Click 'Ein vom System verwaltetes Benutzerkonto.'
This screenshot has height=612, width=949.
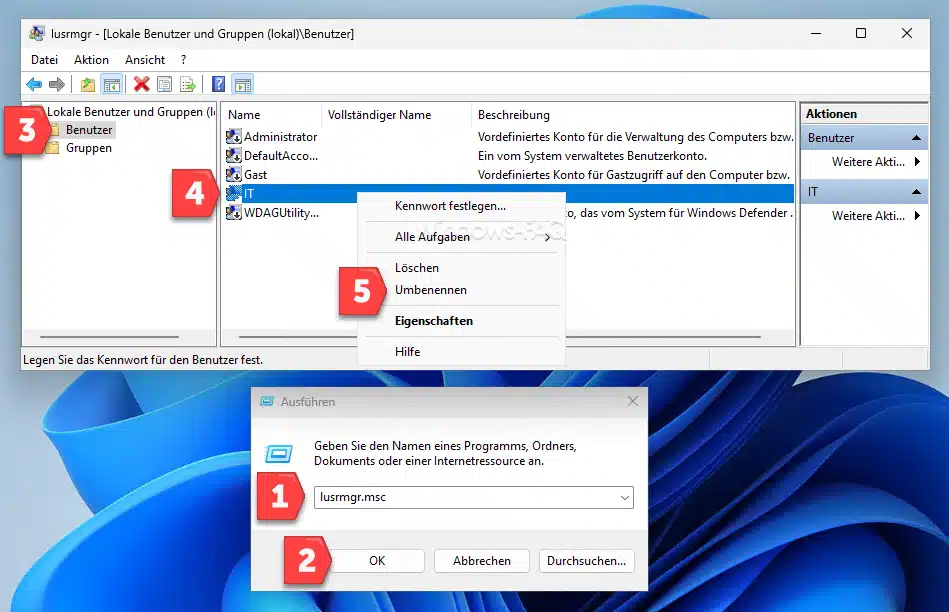tap(592, 156)
